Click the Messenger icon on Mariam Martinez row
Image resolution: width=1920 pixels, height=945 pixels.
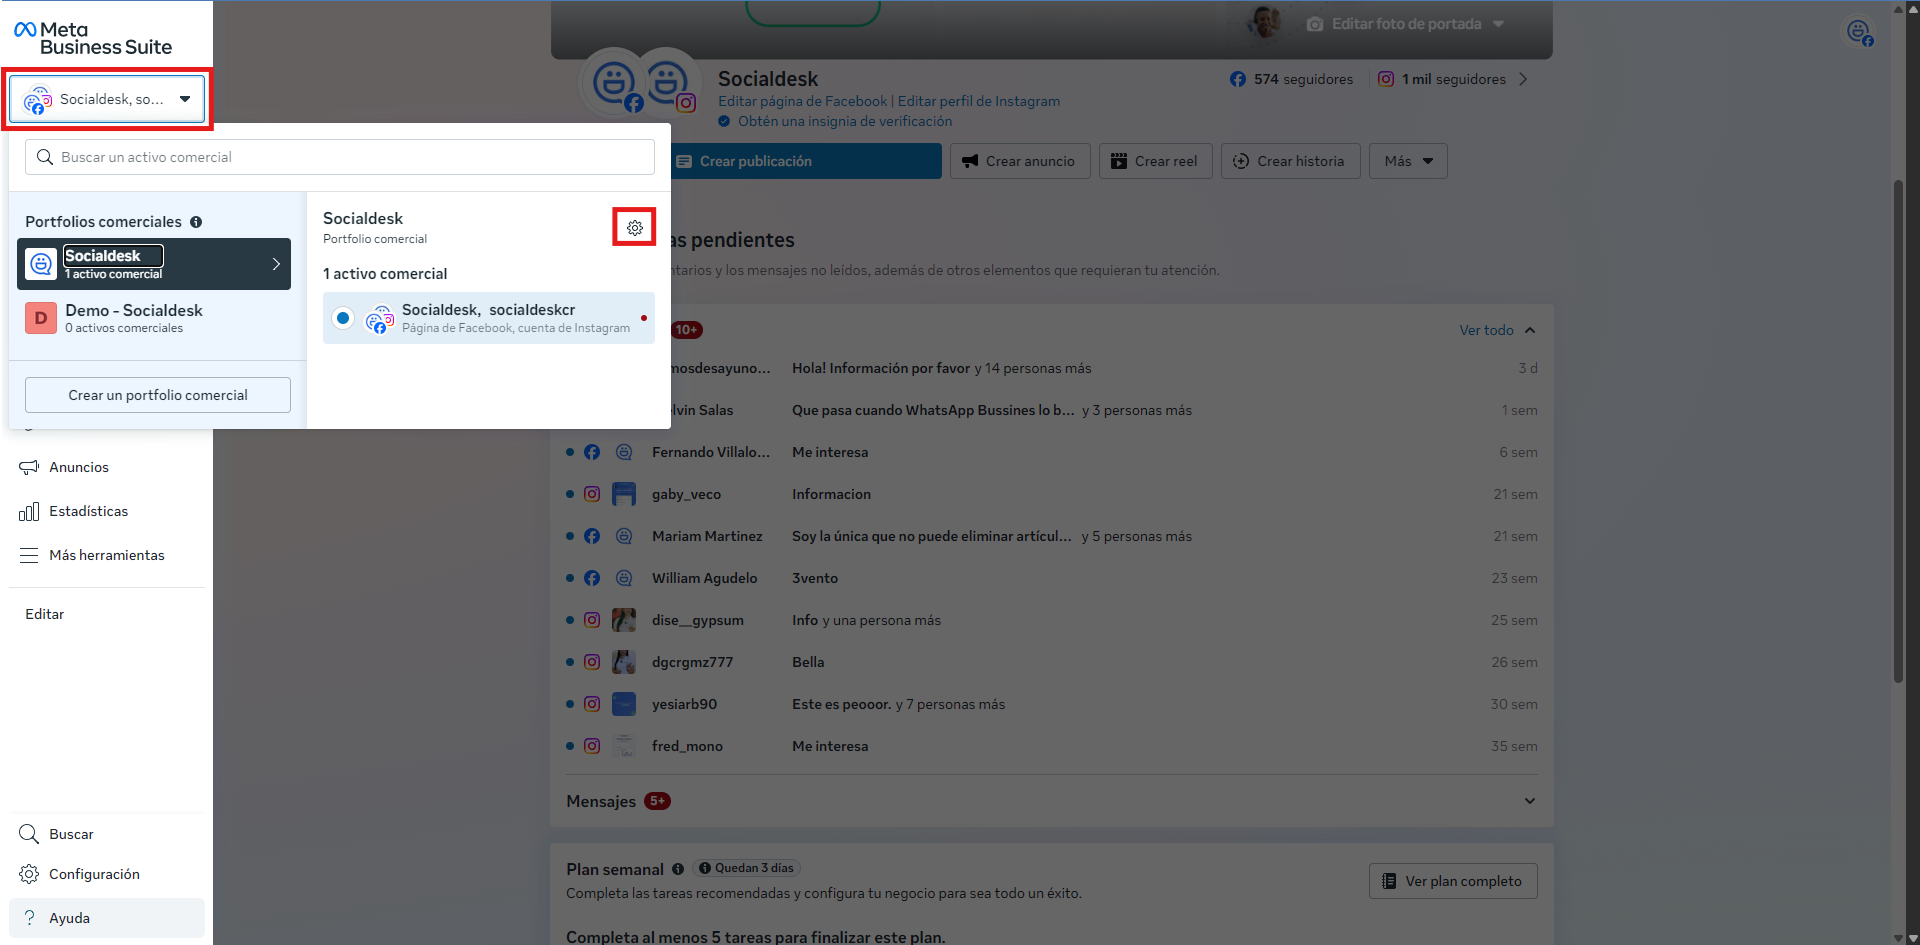624,536
